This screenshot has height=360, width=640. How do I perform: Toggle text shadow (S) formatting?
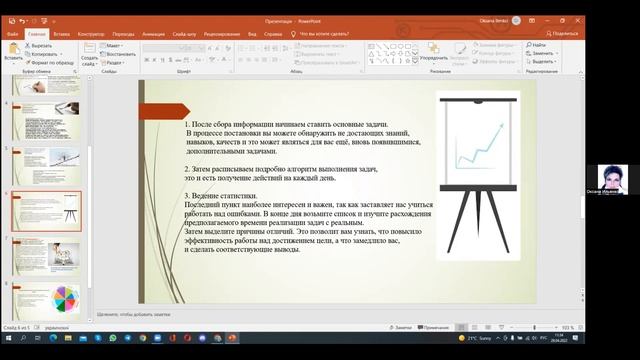coord(170,60)
